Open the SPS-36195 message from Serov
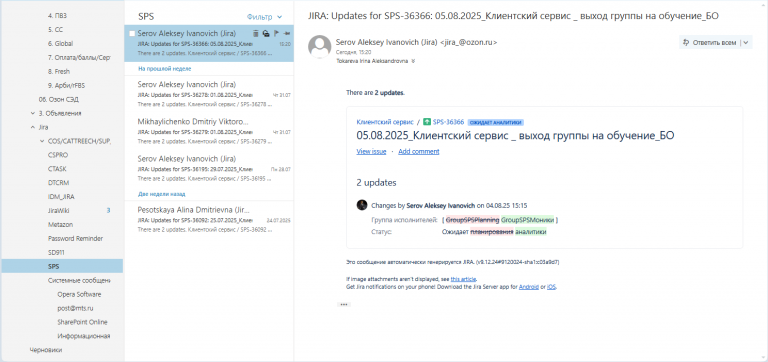Screen dimensions: 768x362 (209, 169)
